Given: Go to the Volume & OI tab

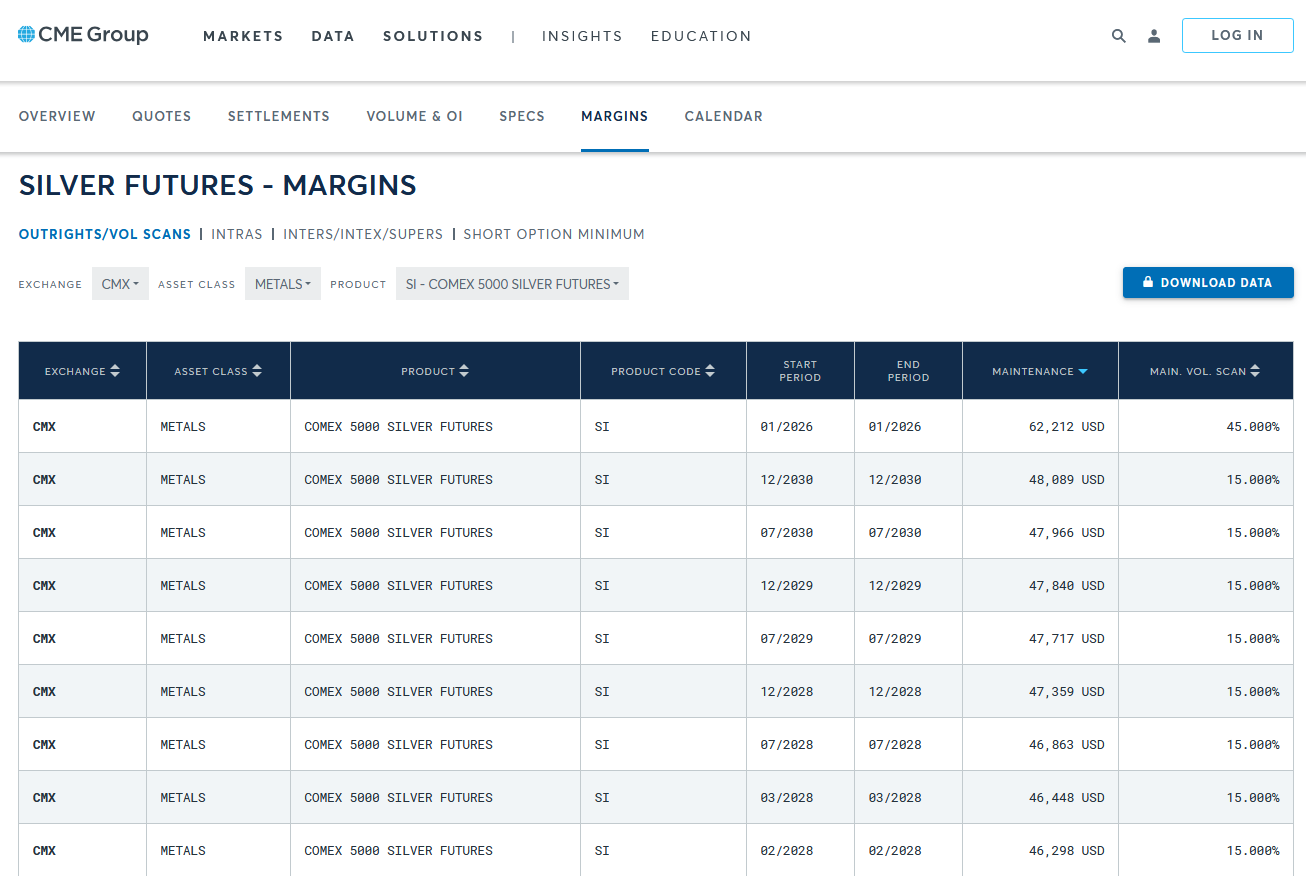Looking at the screenshot, I should (414, 116).
